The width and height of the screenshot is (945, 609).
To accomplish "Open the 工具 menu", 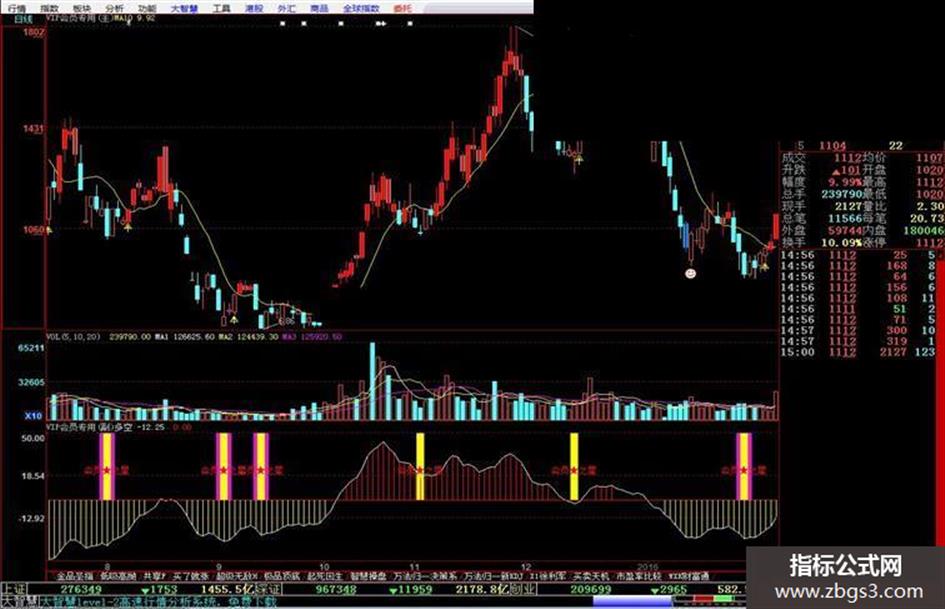I will [x=222, y=8].
